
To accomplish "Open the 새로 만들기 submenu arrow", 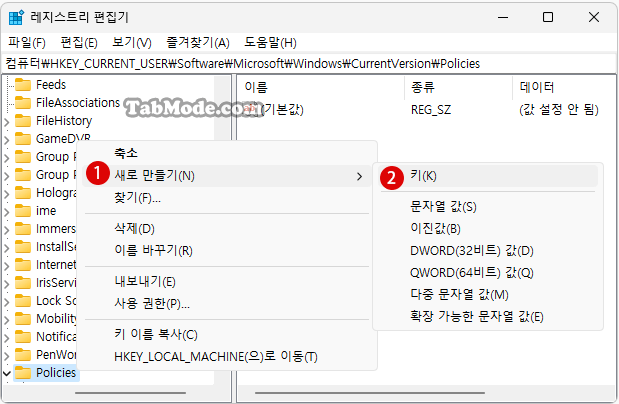I will 359,177.
